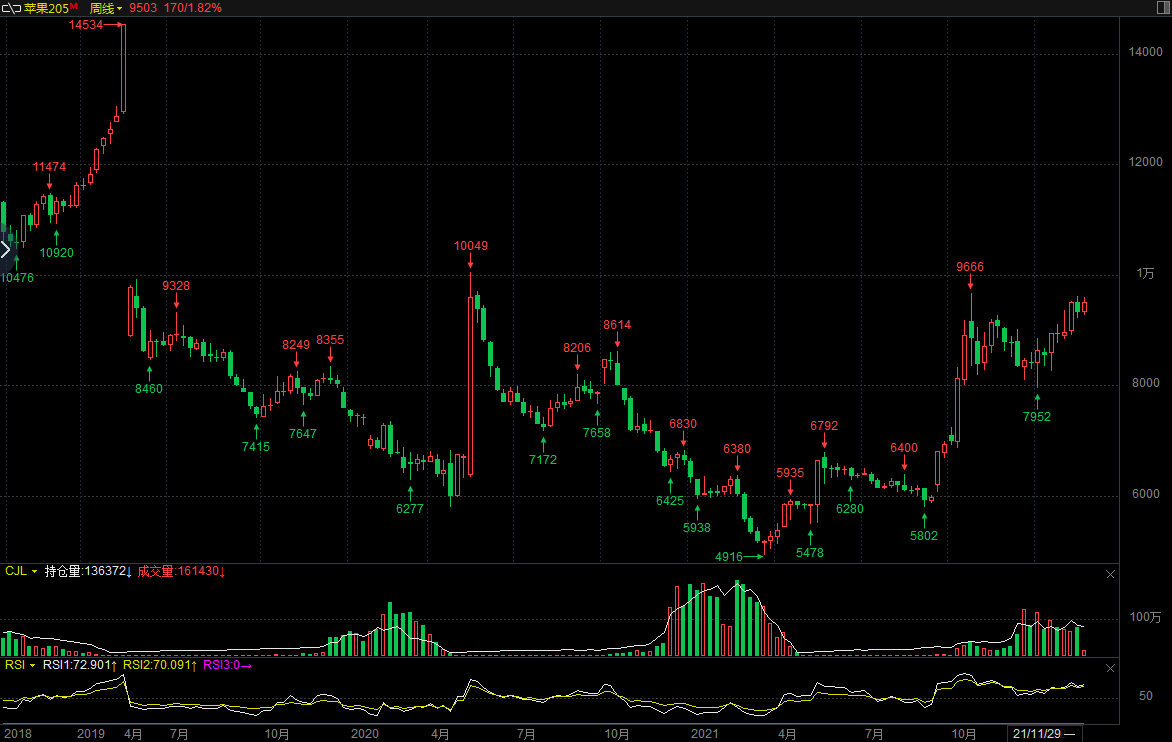The image size is (1172, 742).
Task: Expand the hidden left panel with the chevron arrow
Action: (x=6, y=249)
